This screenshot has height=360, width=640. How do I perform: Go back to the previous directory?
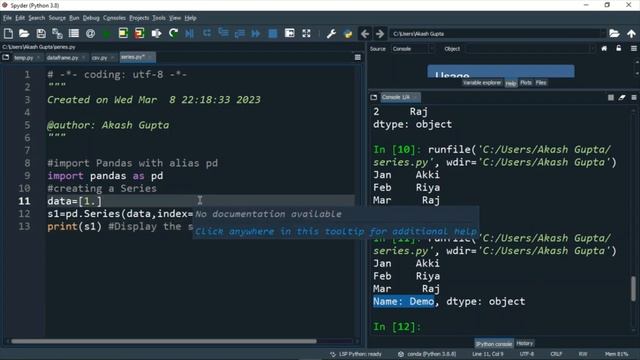tap(365, 33)
